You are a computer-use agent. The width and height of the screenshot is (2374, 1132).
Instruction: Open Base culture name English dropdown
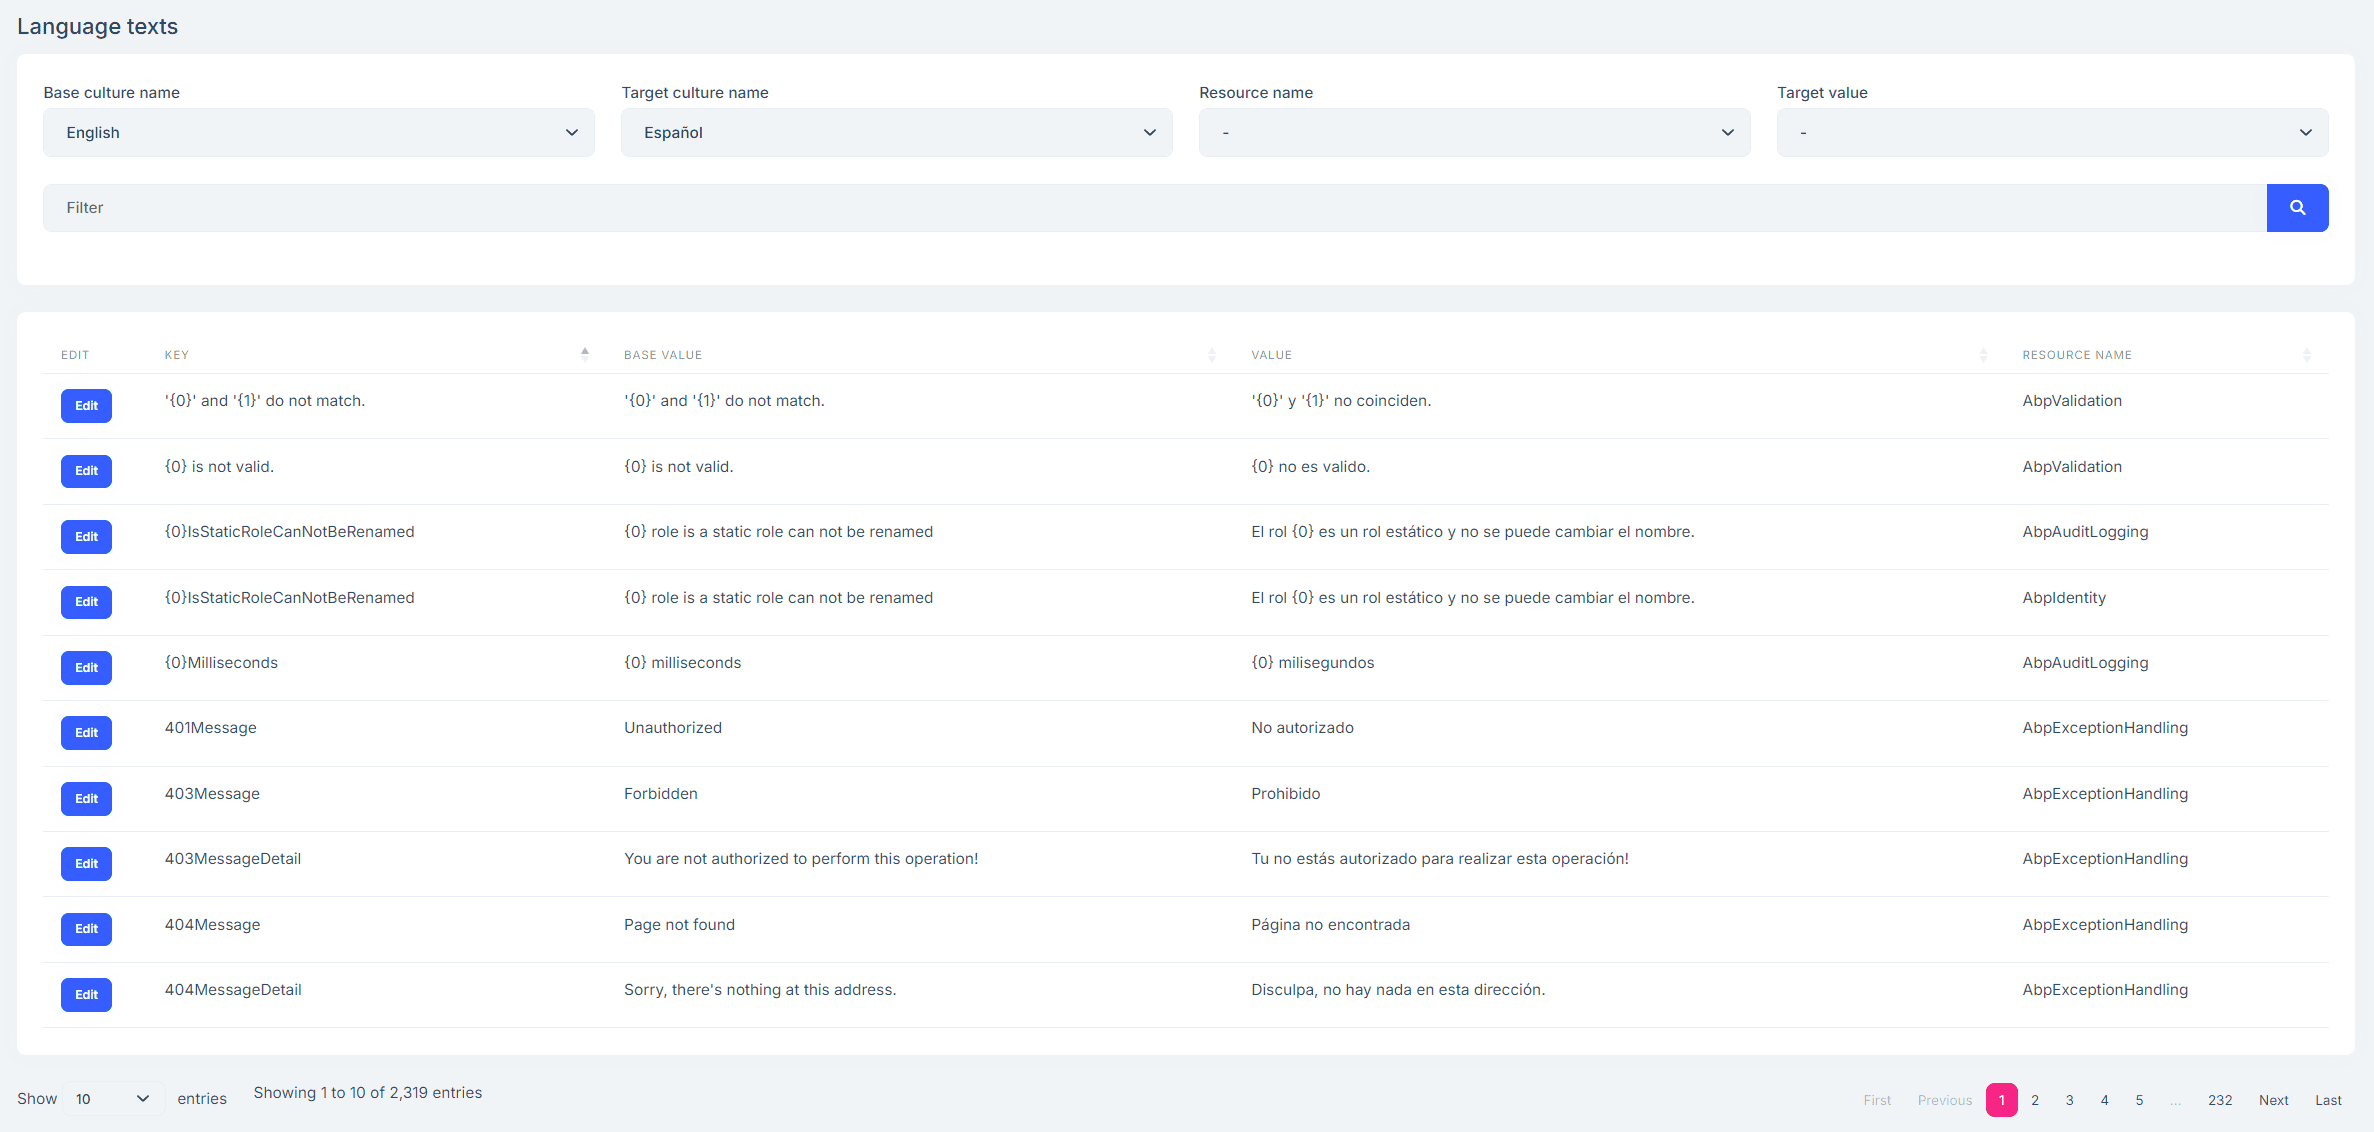point(318,133)
